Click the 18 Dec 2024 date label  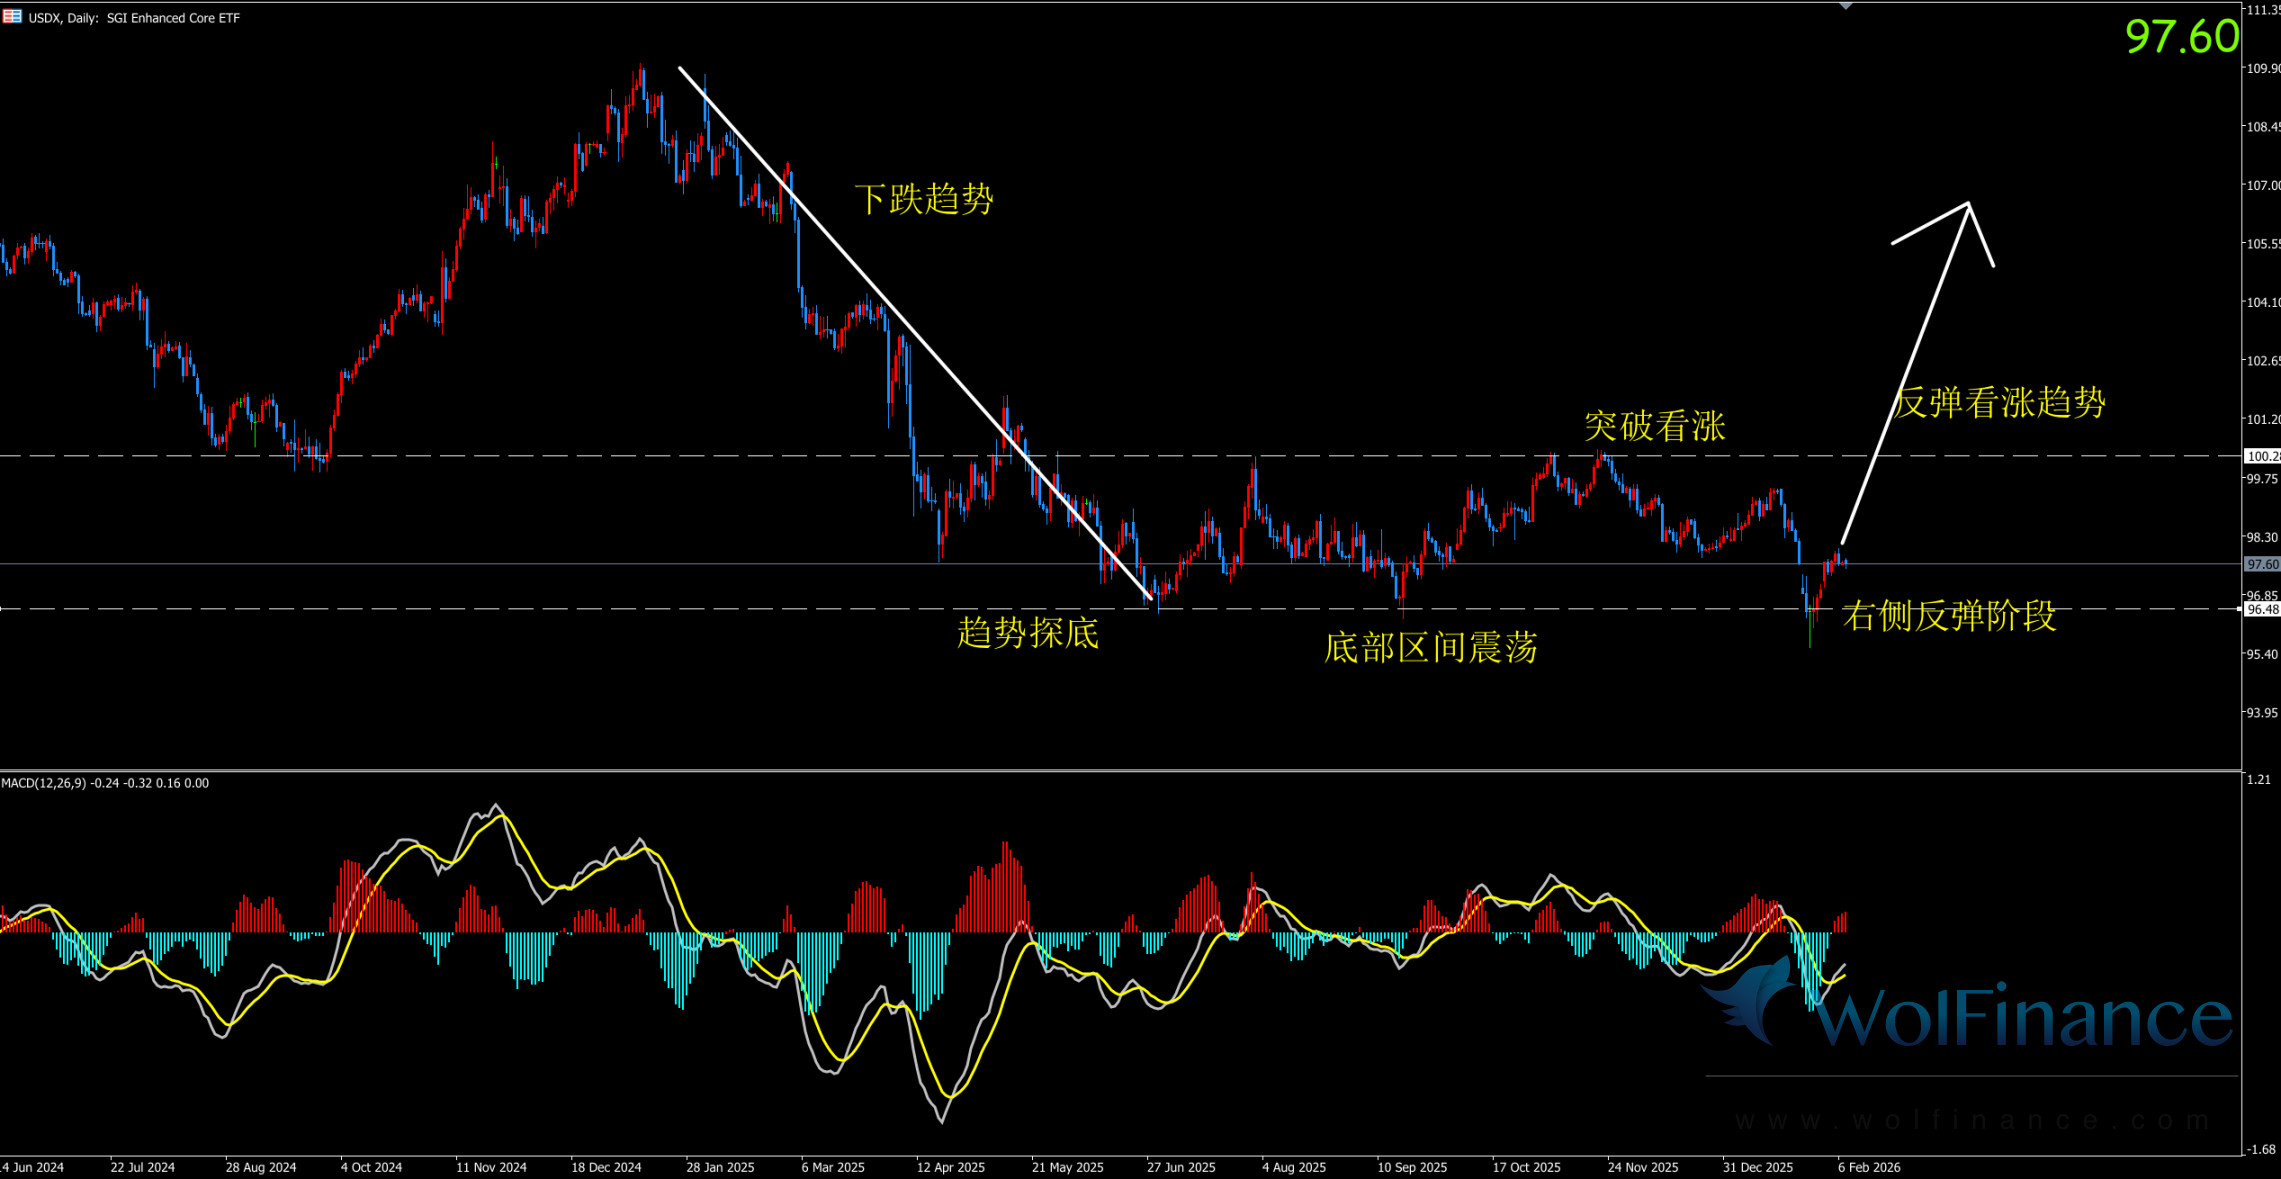(606, 1167)
